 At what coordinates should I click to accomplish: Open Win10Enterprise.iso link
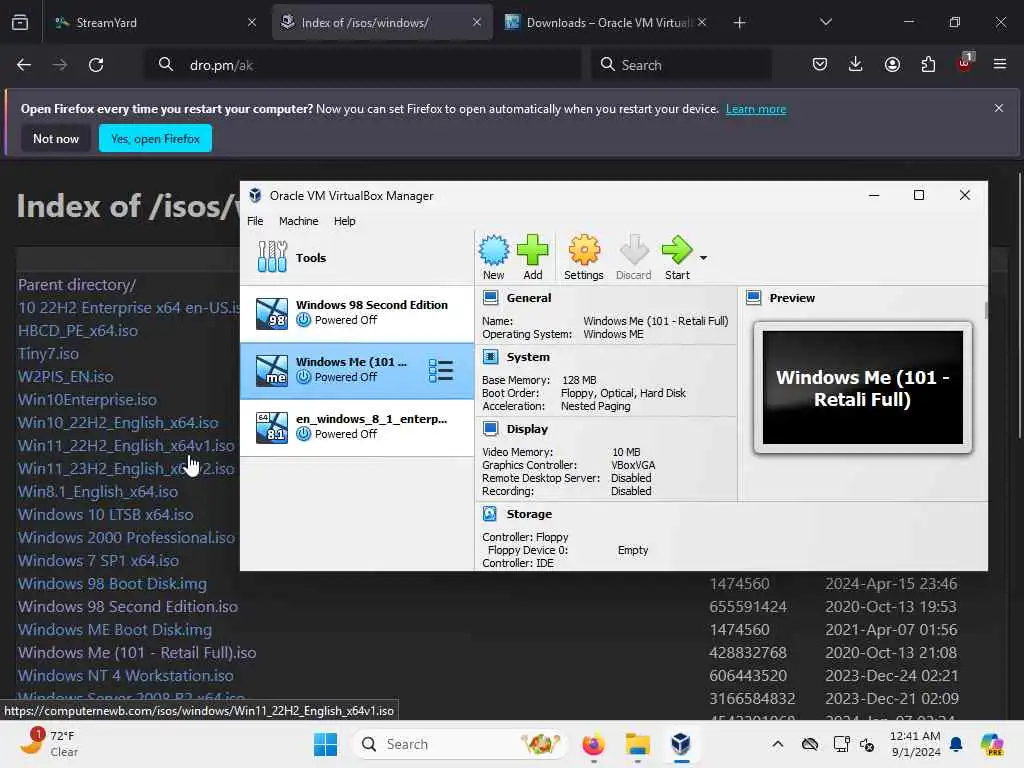click(87, 399)
